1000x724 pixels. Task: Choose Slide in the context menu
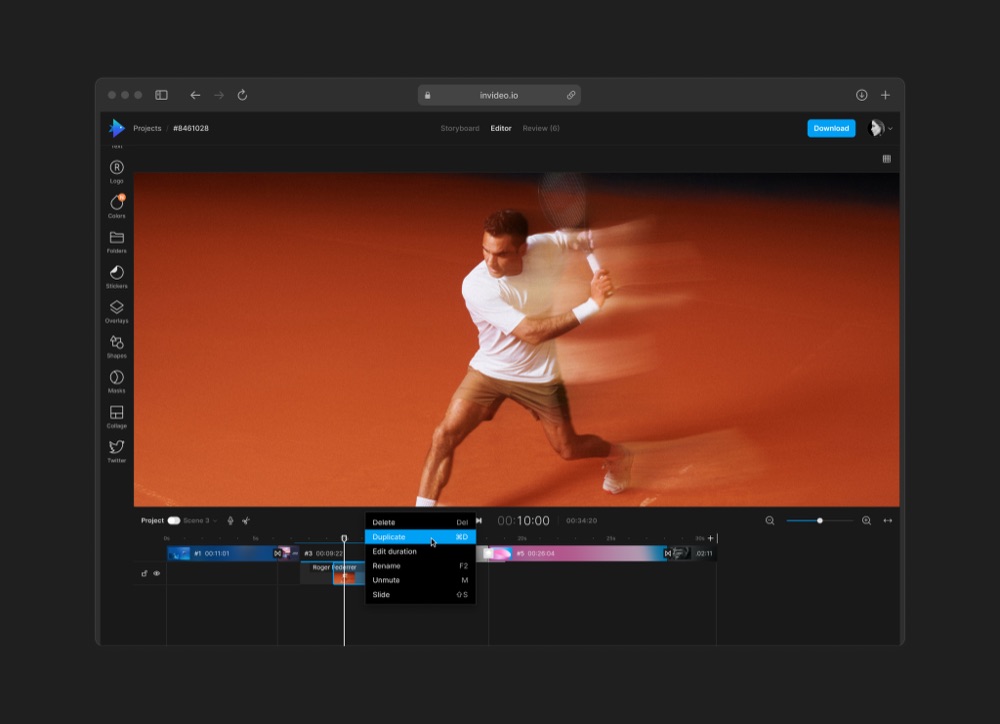(420, 595)
